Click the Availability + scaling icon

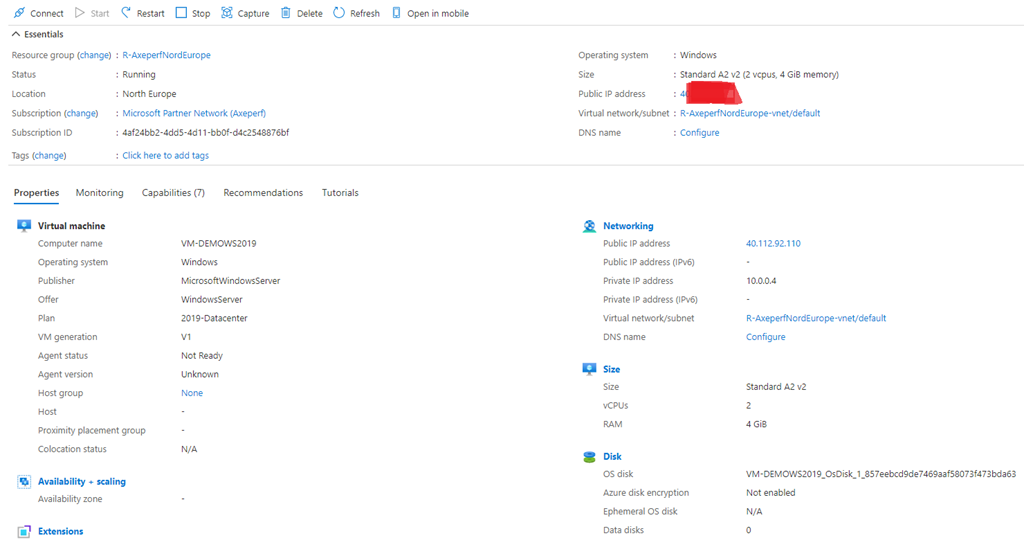click(24, 481)
